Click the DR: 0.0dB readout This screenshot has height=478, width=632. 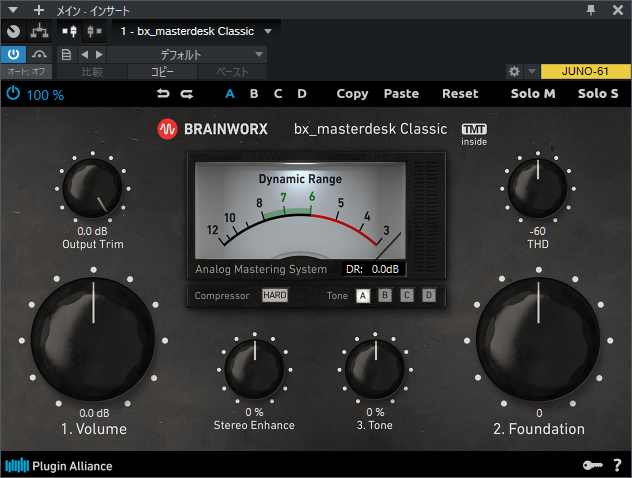372,269
